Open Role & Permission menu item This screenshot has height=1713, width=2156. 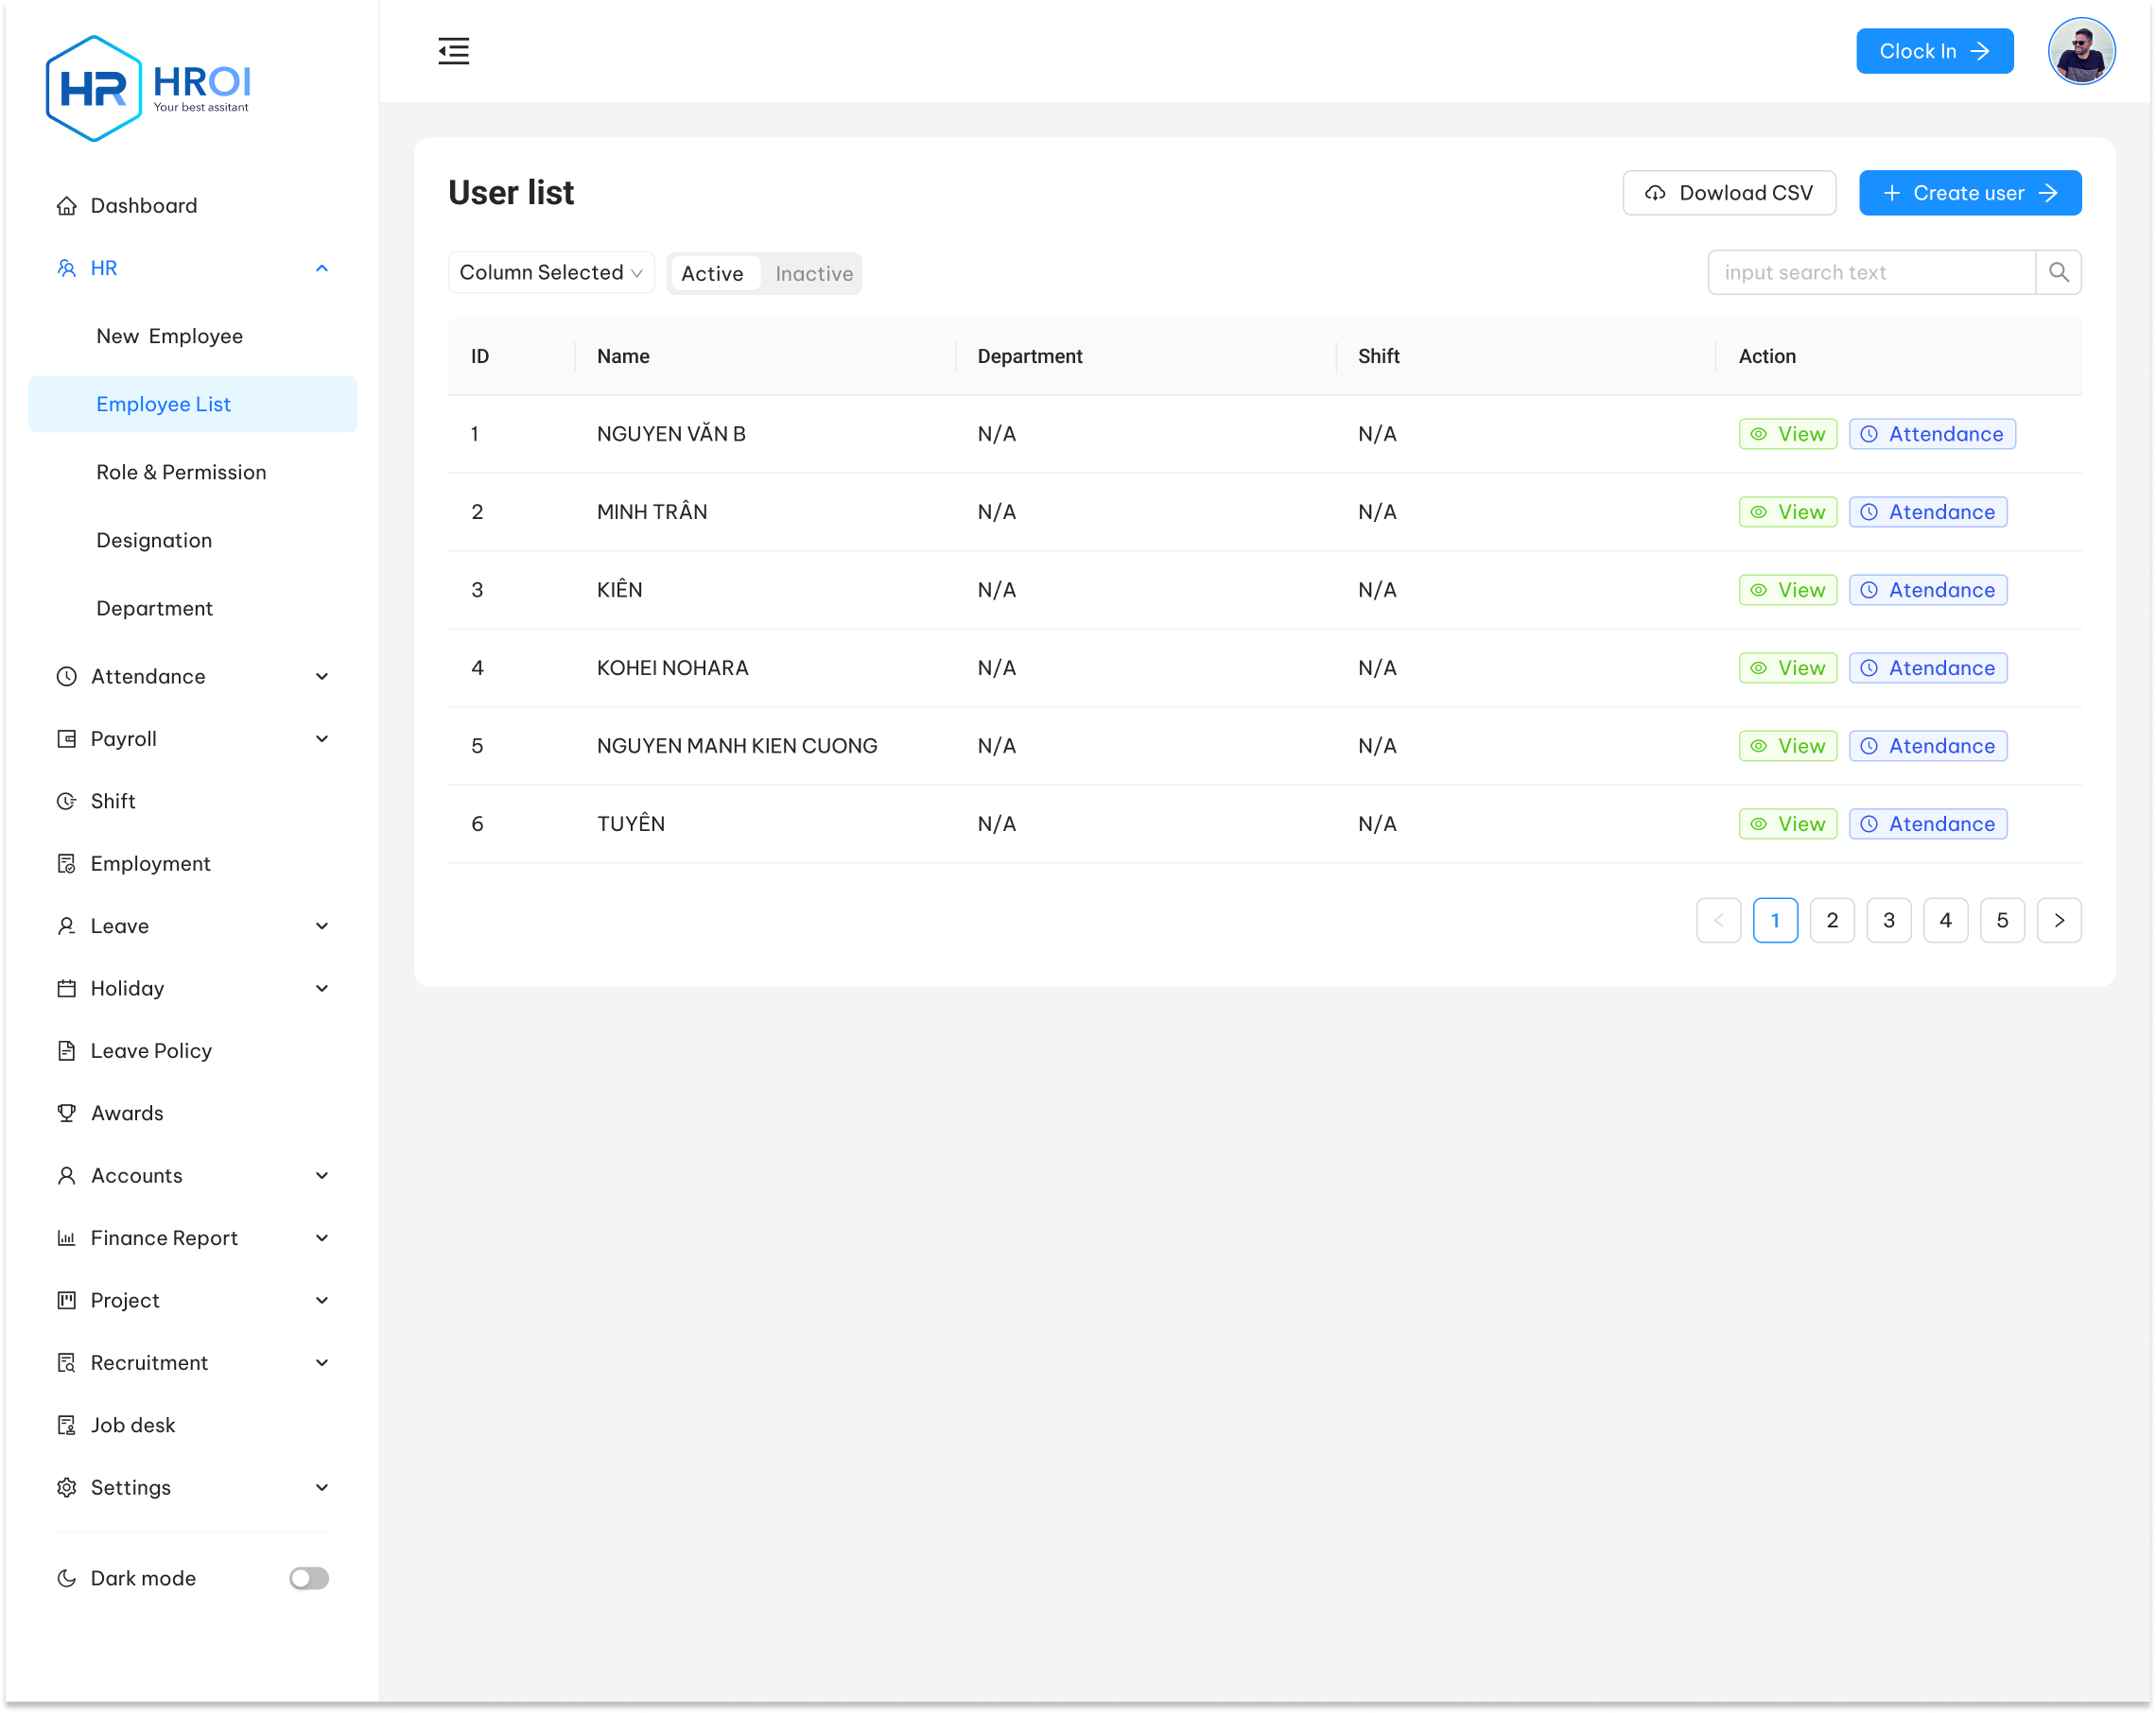[181, 472]
